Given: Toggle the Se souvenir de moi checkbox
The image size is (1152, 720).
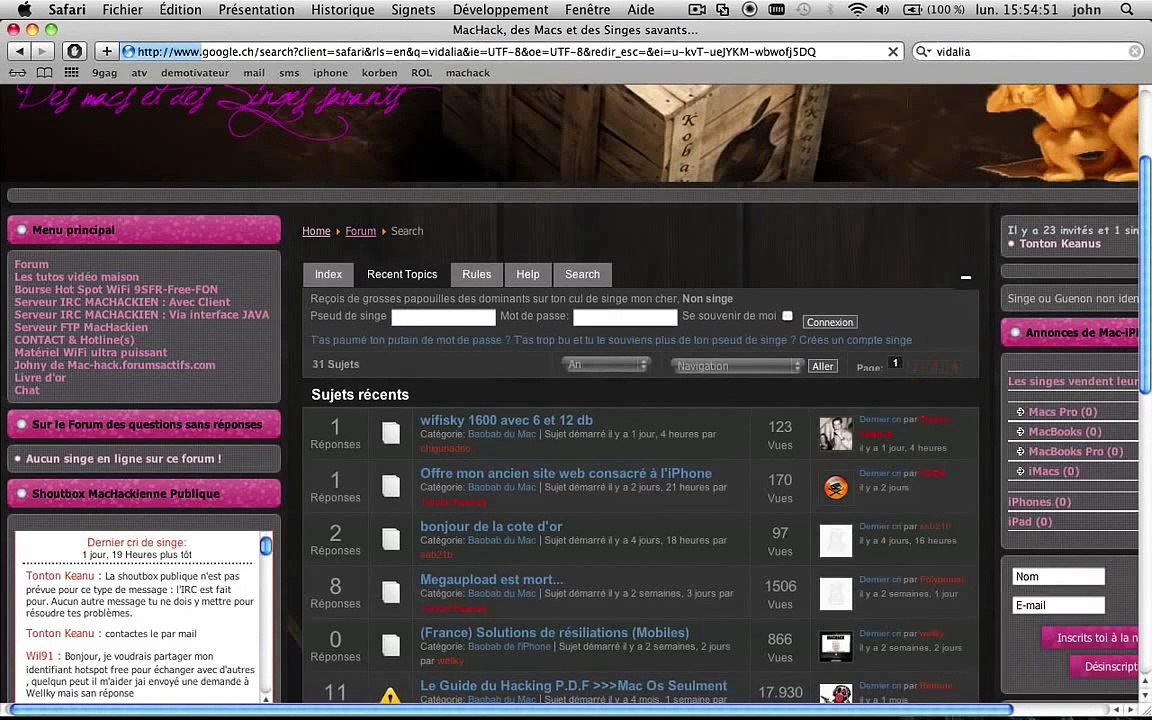Looking at the screenshot, I should [787, 316].
